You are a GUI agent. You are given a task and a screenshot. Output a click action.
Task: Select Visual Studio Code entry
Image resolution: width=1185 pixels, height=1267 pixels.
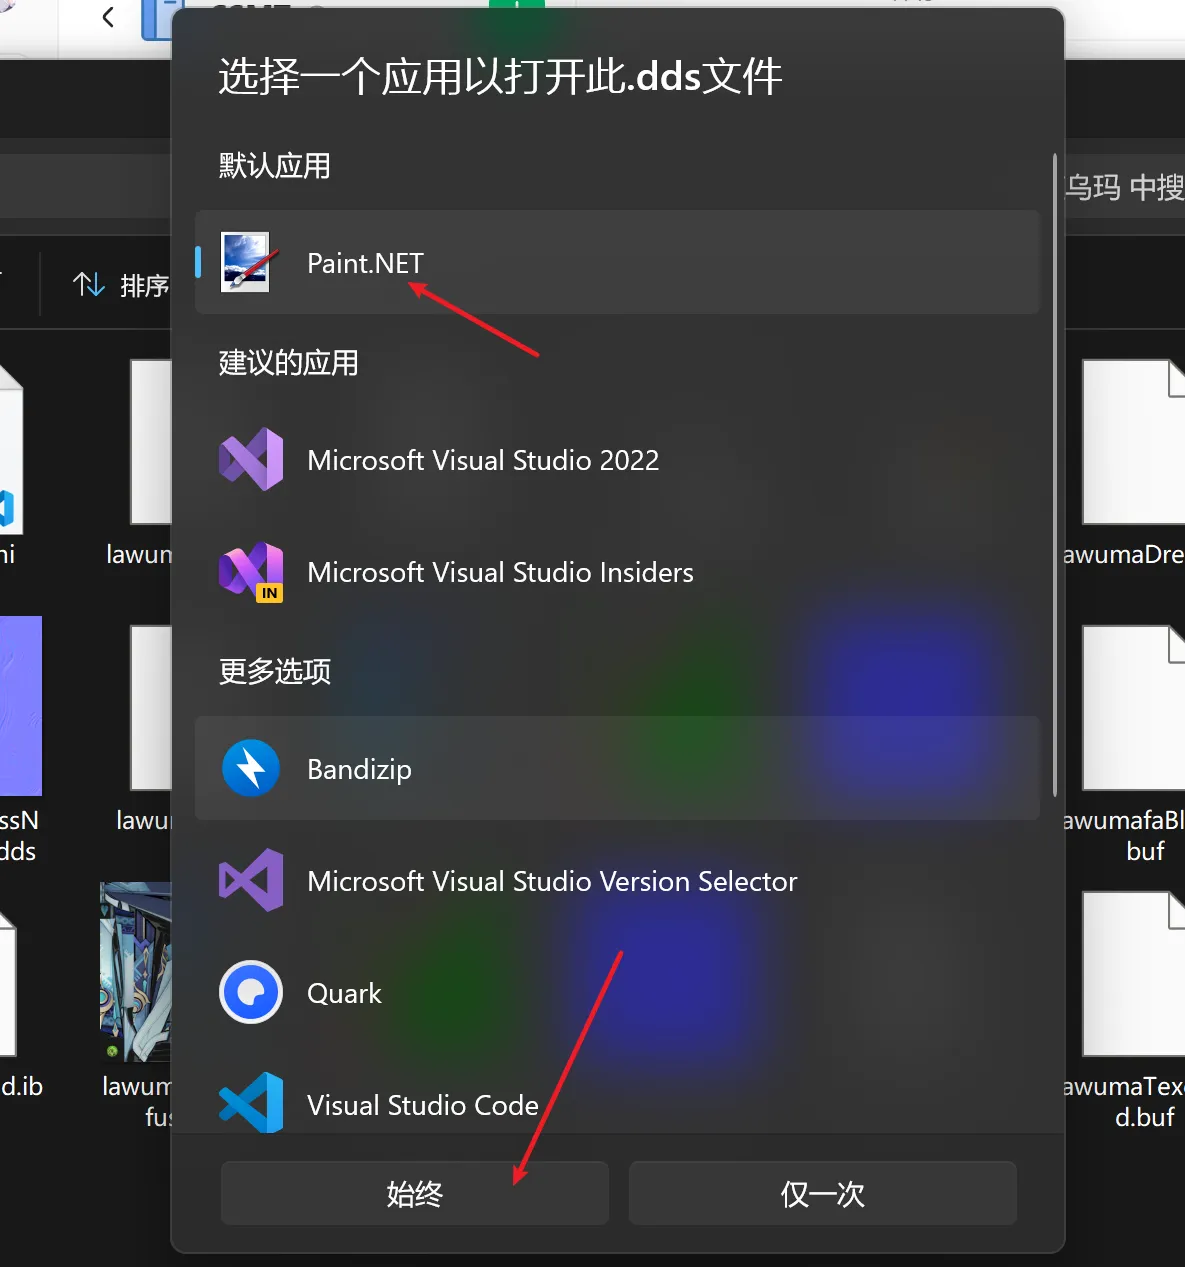click(x=422, y=1105)
